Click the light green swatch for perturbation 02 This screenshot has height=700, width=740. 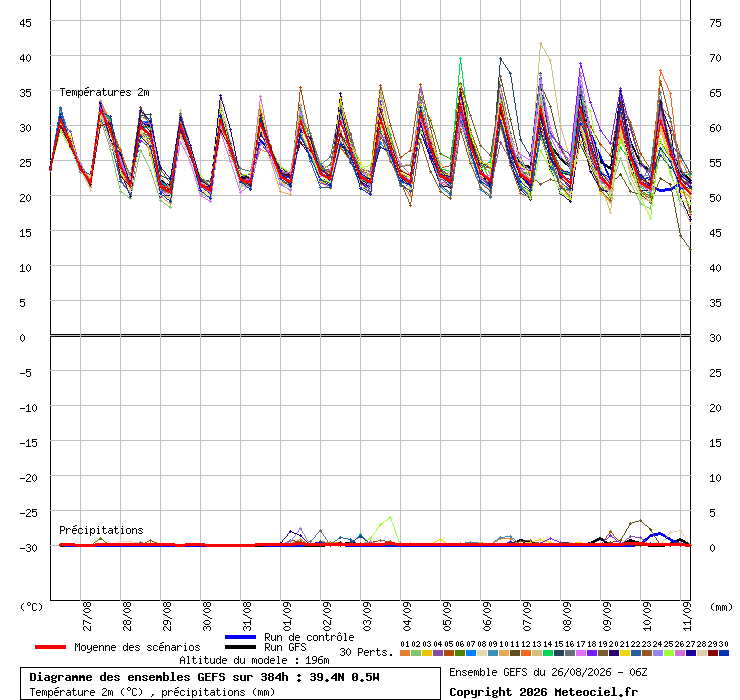pyautogui.click(x=416, y=653)
